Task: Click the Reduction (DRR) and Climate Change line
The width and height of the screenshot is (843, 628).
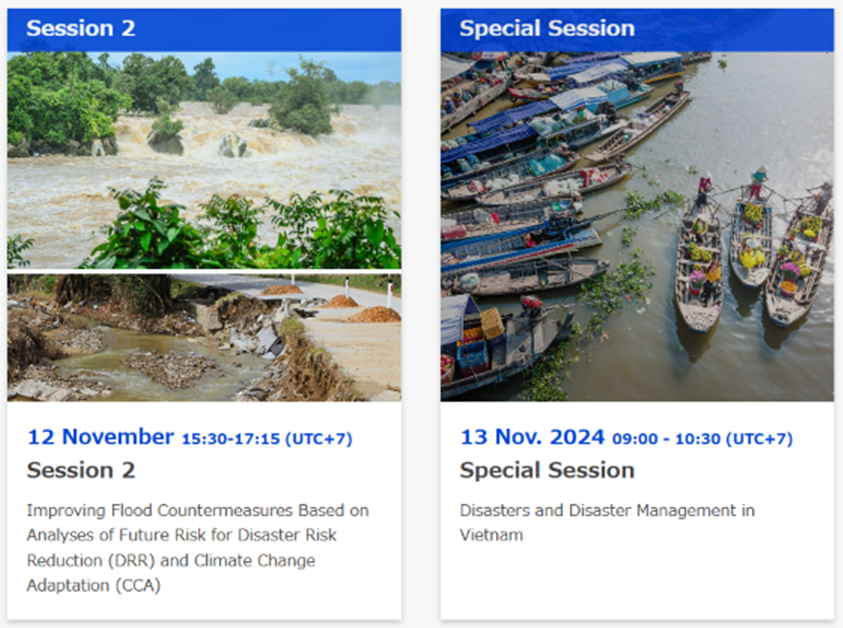Action: pos(171,560)
